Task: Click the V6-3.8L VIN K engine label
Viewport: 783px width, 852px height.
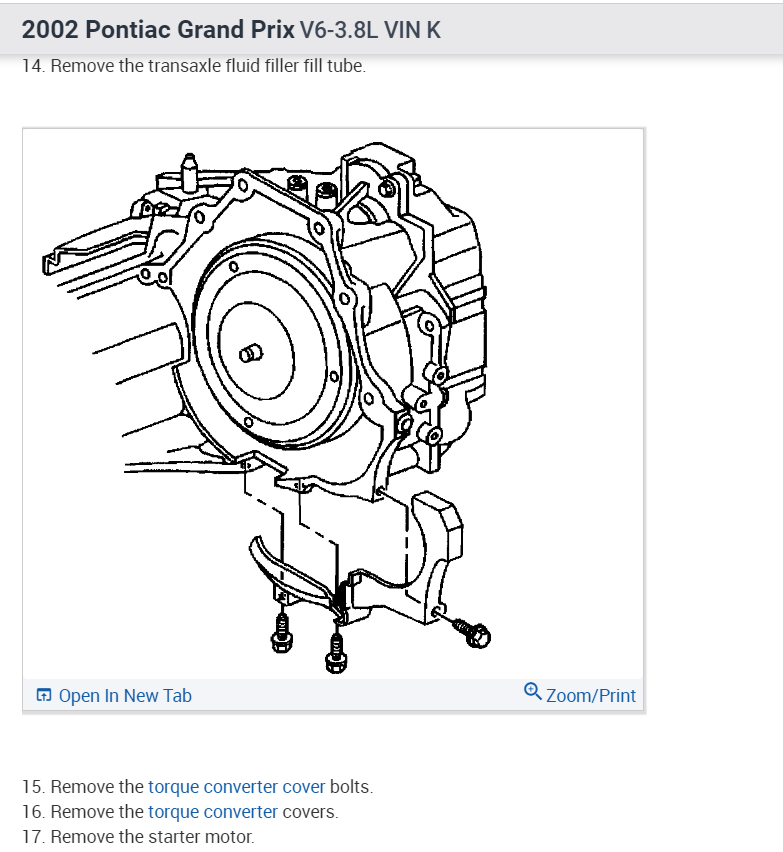Action: click(x=370, y=30)
